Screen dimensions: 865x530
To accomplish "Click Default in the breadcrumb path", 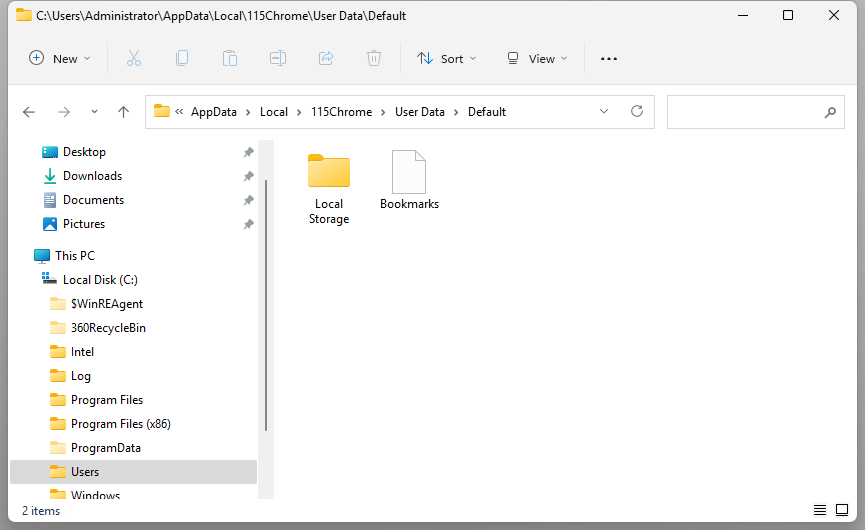I will tap(487, 112).
